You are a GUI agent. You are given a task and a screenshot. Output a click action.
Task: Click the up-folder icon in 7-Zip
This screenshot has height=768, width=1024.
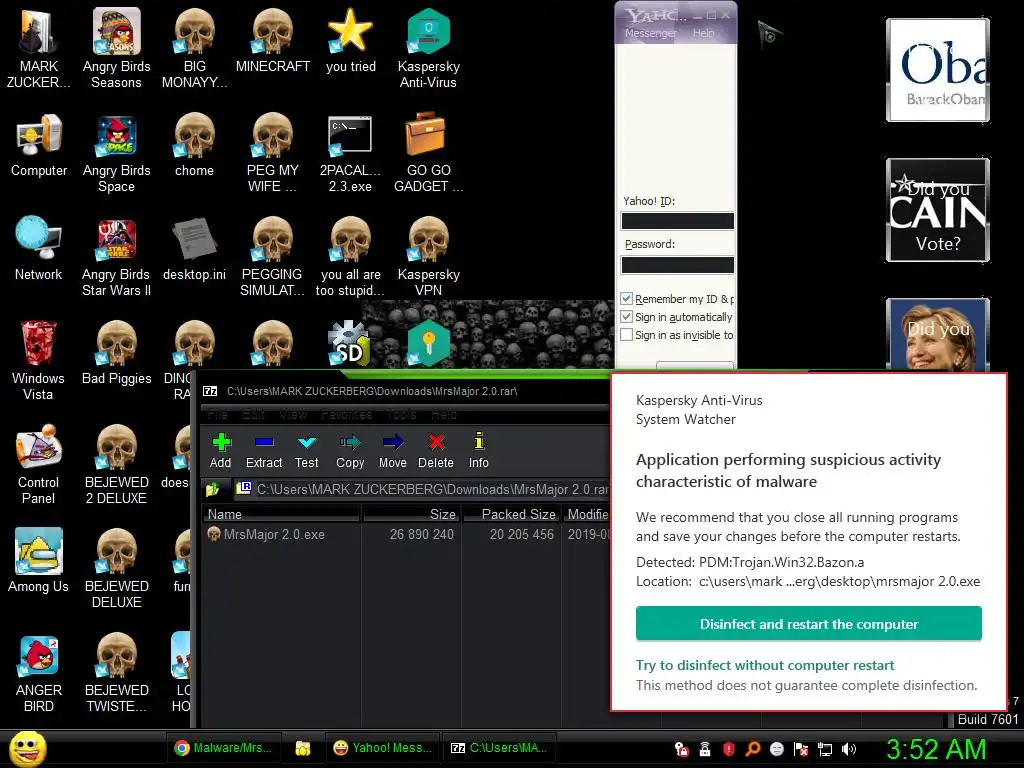[x=213, y=489]
